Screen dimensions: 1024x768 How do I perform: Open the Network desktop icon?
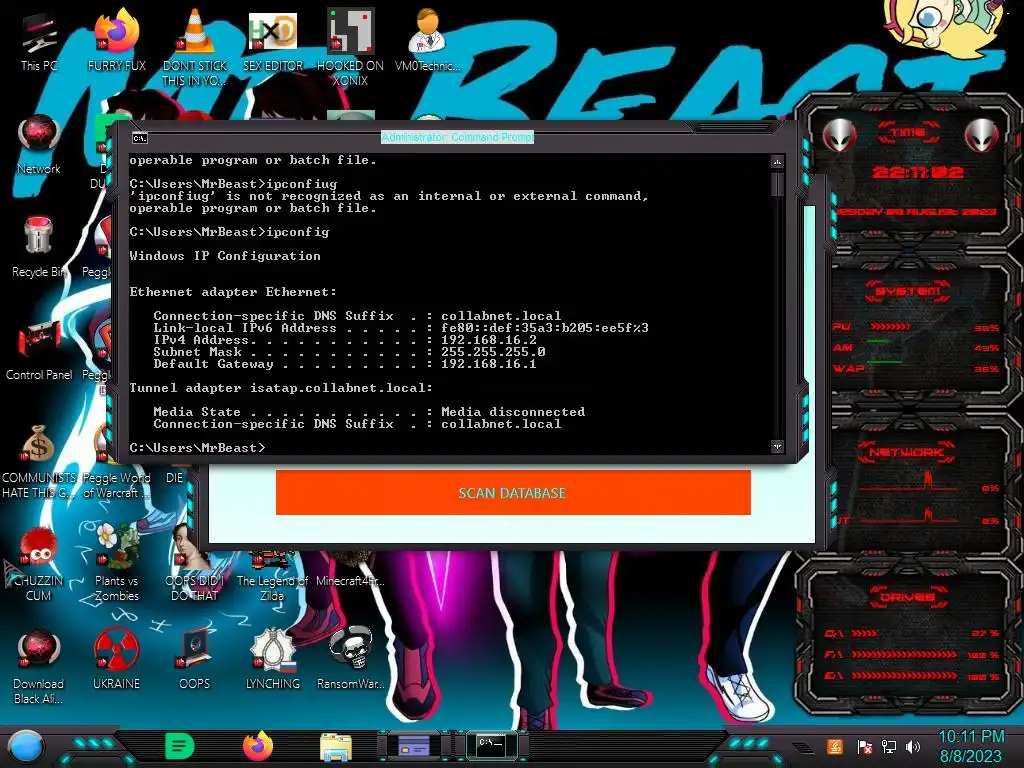(x=39, y=145)
